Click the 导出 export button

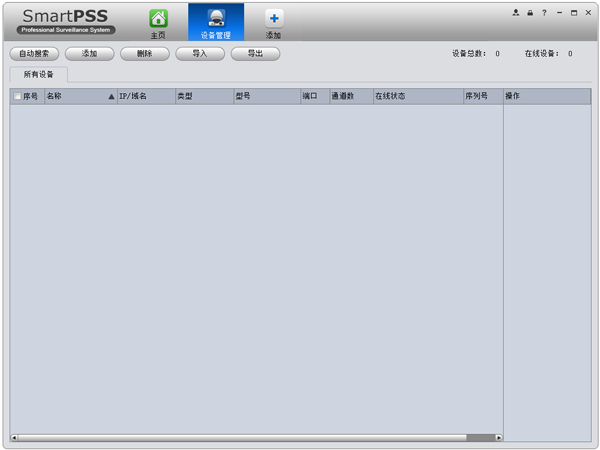[x=255, y=54]
